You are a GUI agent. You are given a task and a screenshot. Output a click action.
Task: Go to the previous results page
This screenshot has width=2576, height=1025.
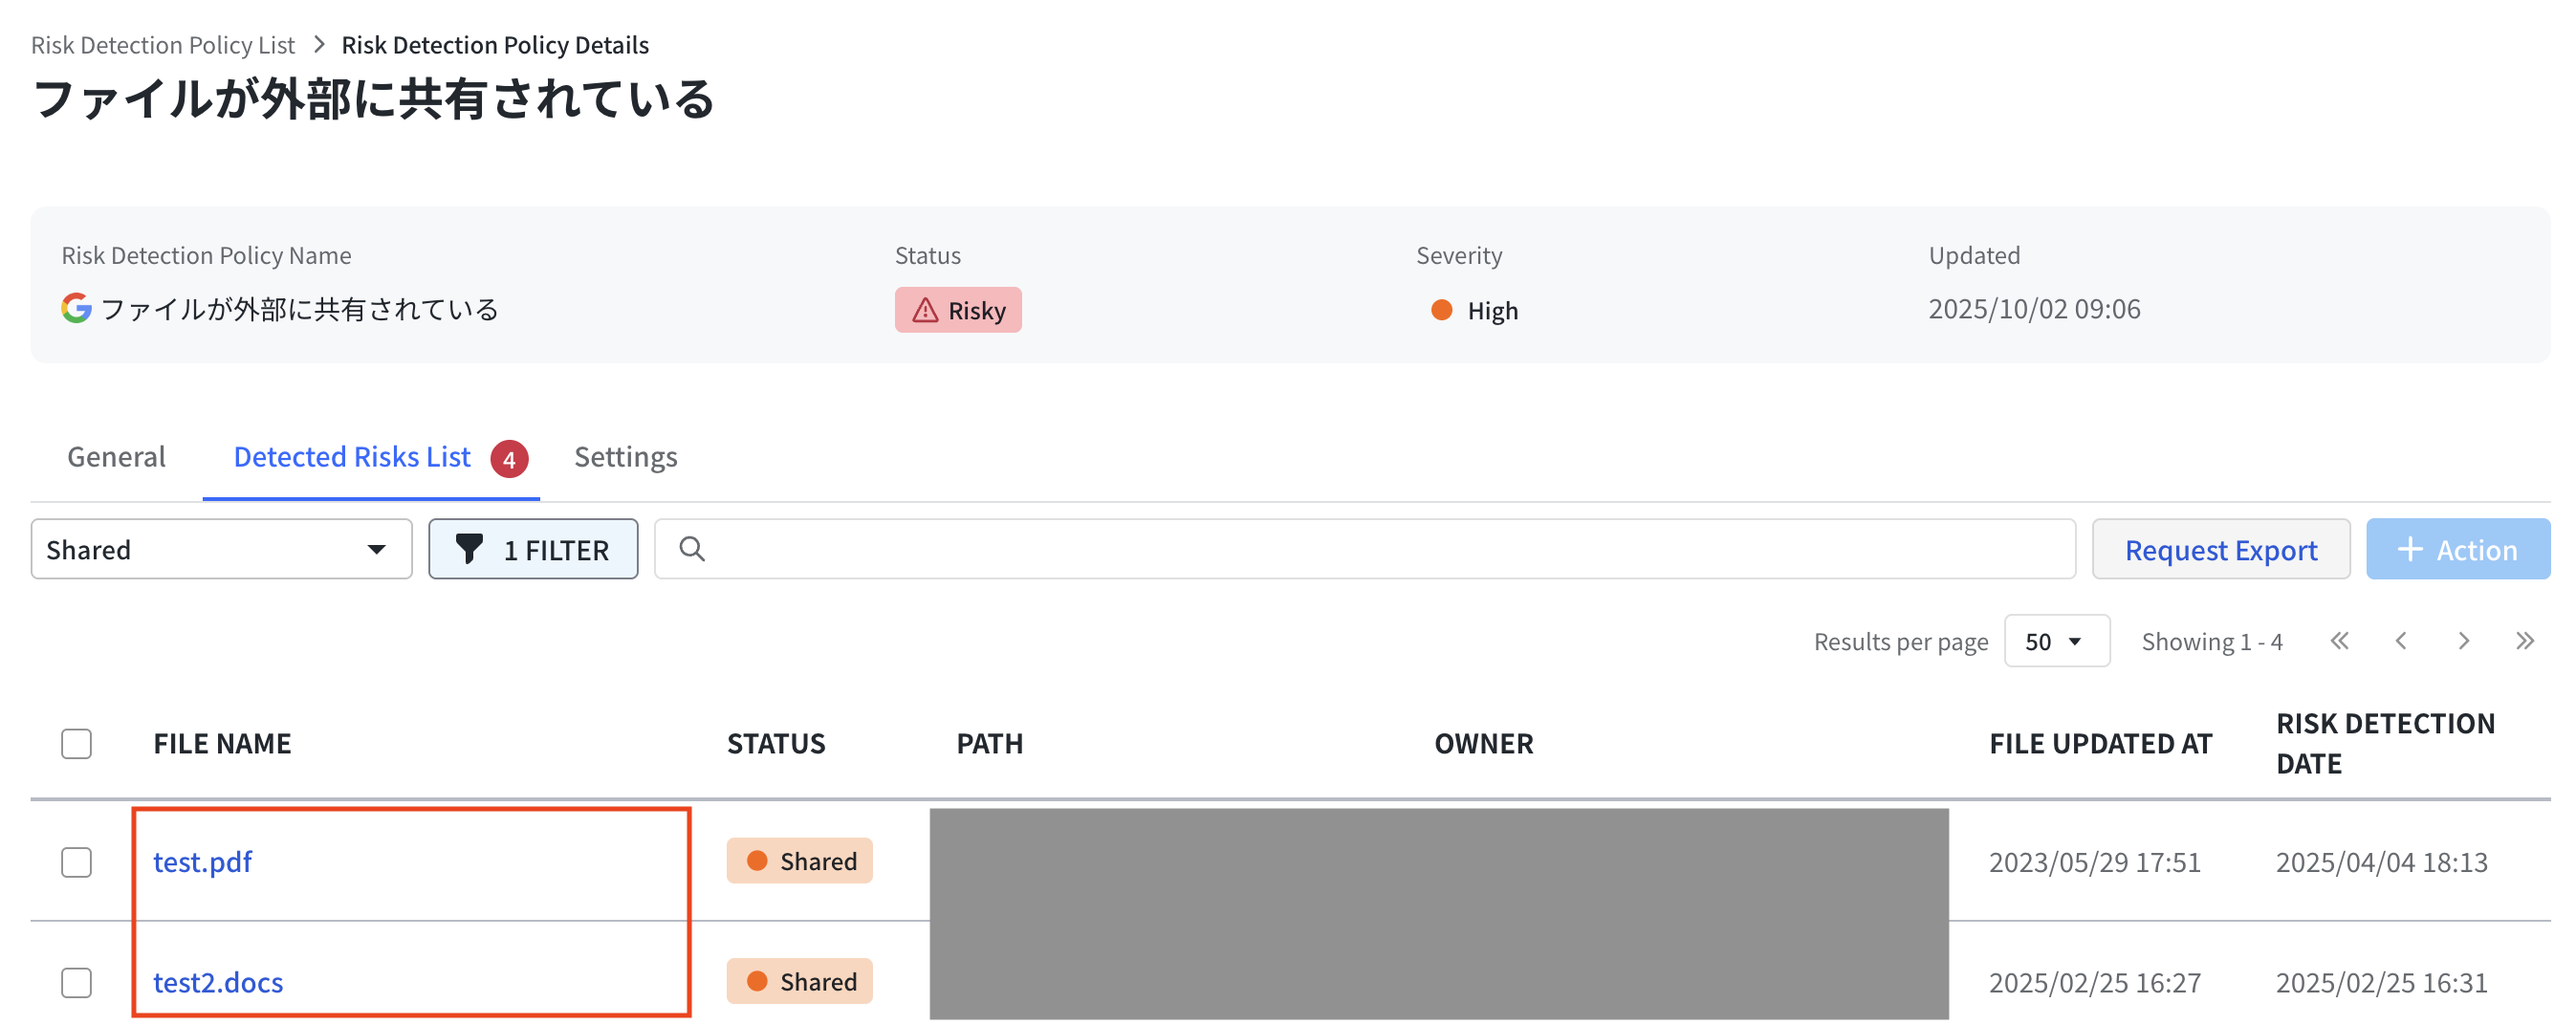pos(2401,641)
